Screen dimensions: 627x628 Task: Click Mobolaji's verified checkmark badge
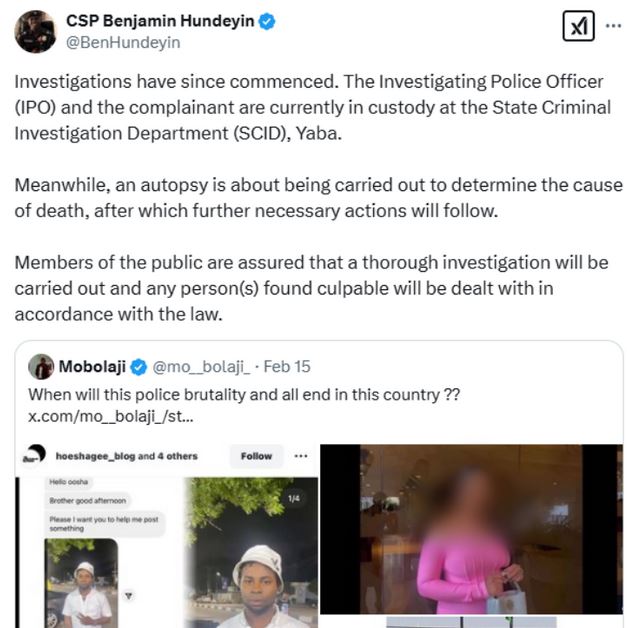tap(139, 367)
